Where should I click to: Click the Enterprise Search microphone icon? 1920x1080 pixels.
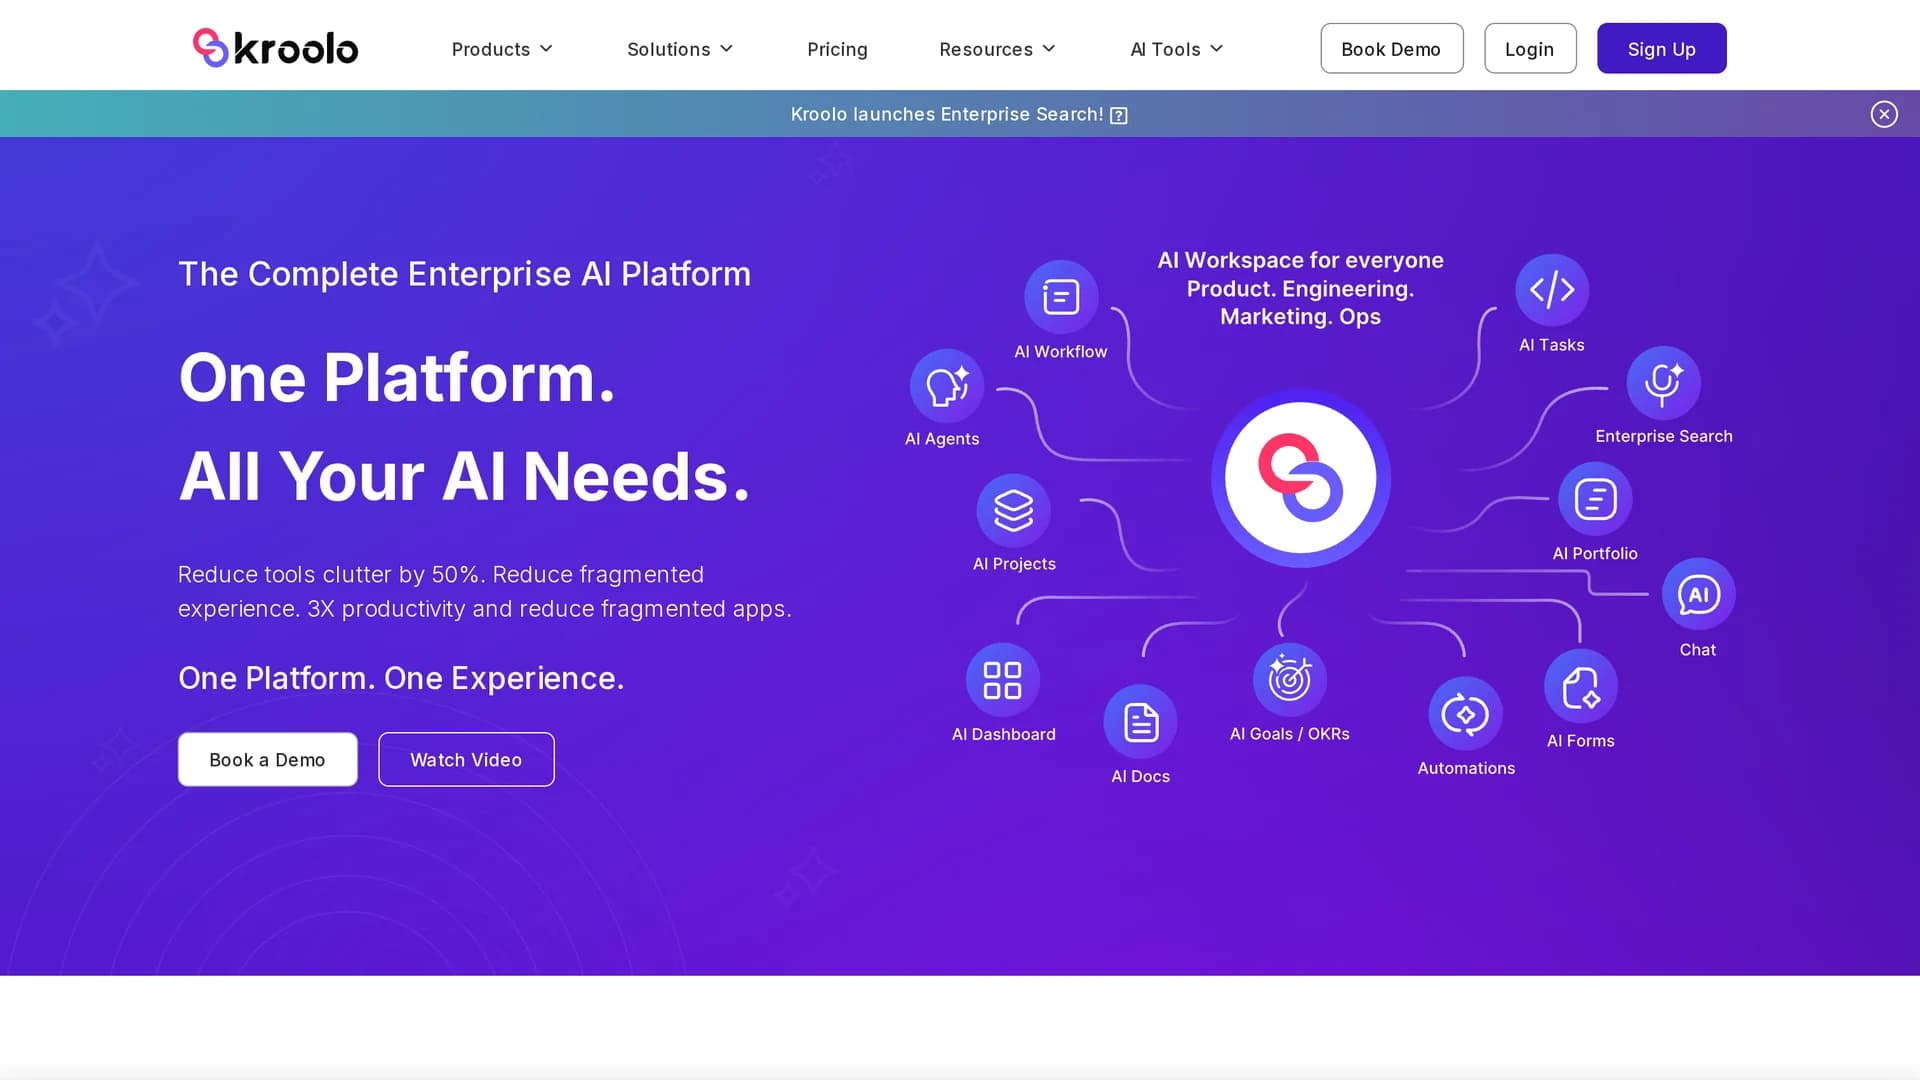(1663, 383)
